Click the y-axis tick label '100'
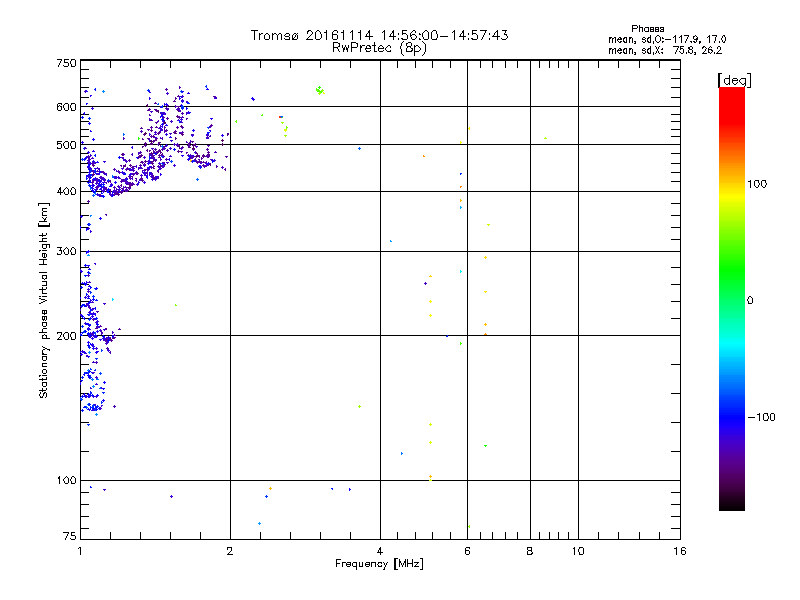800x600 pixels. point(66,480)
